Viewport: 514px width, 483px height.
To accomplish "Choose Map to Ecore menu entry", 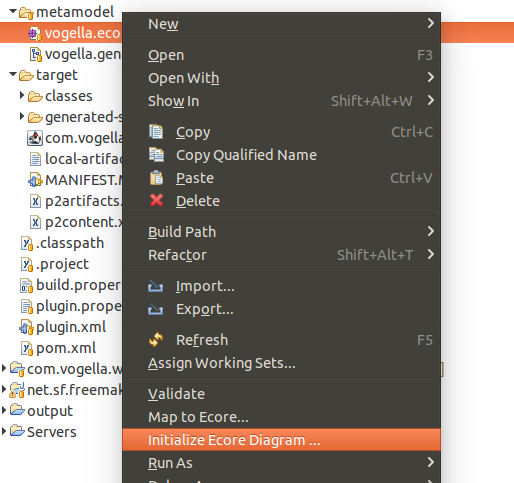I will pyautogui.click(x=281, y=417).
